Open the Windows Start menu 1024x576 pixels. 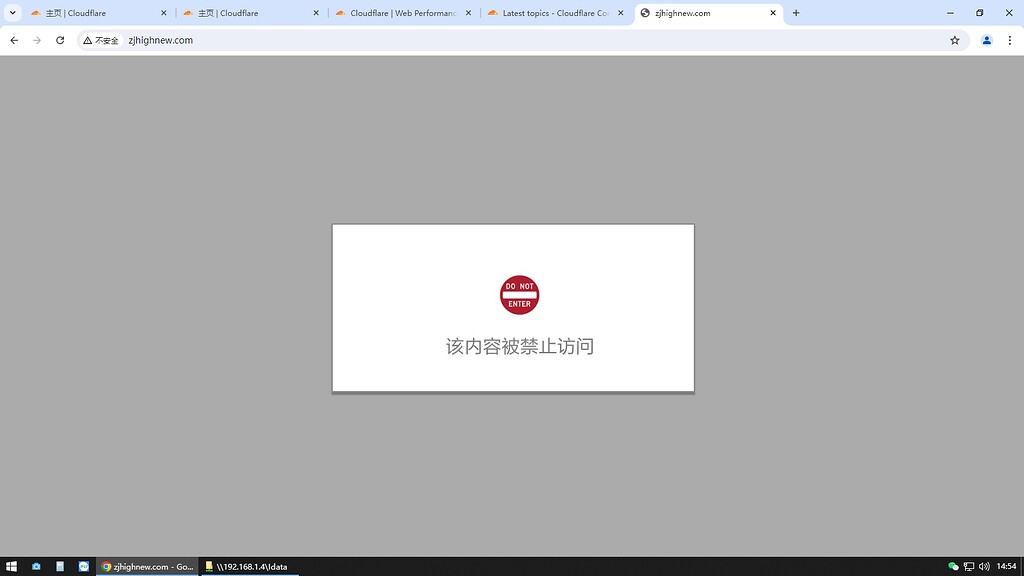(11, 566)
